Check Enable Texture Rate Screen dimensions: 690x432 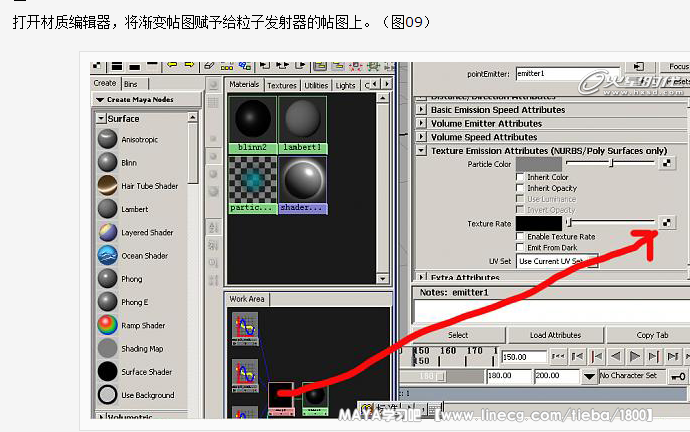pos(520,236)
